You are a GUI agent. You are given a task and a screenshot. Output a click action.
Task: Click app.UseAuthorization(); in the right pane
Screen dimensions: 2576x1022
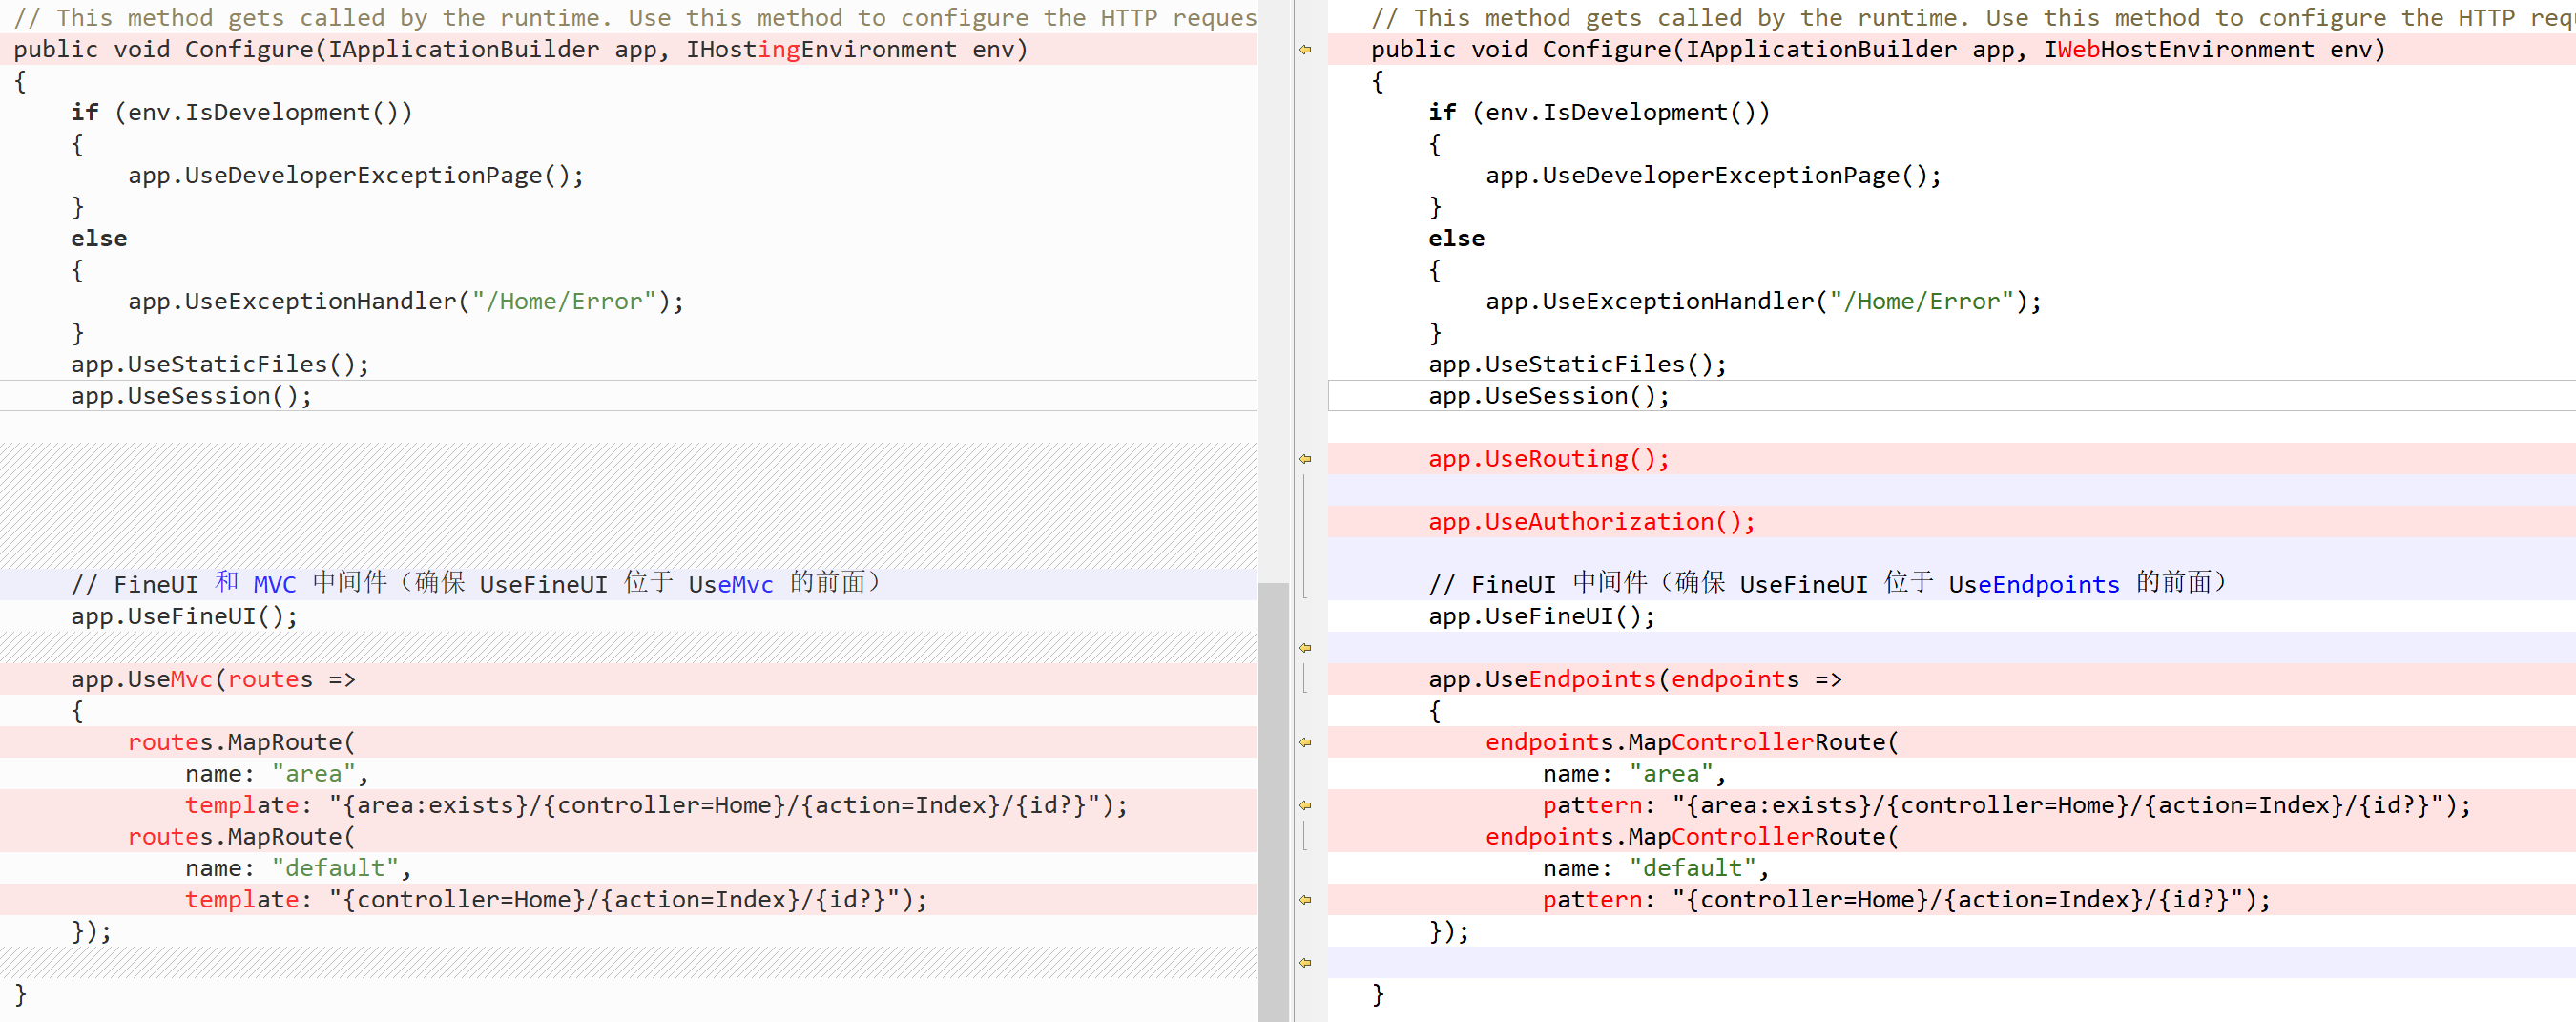pyautogui.click(x=1592, y=522)
